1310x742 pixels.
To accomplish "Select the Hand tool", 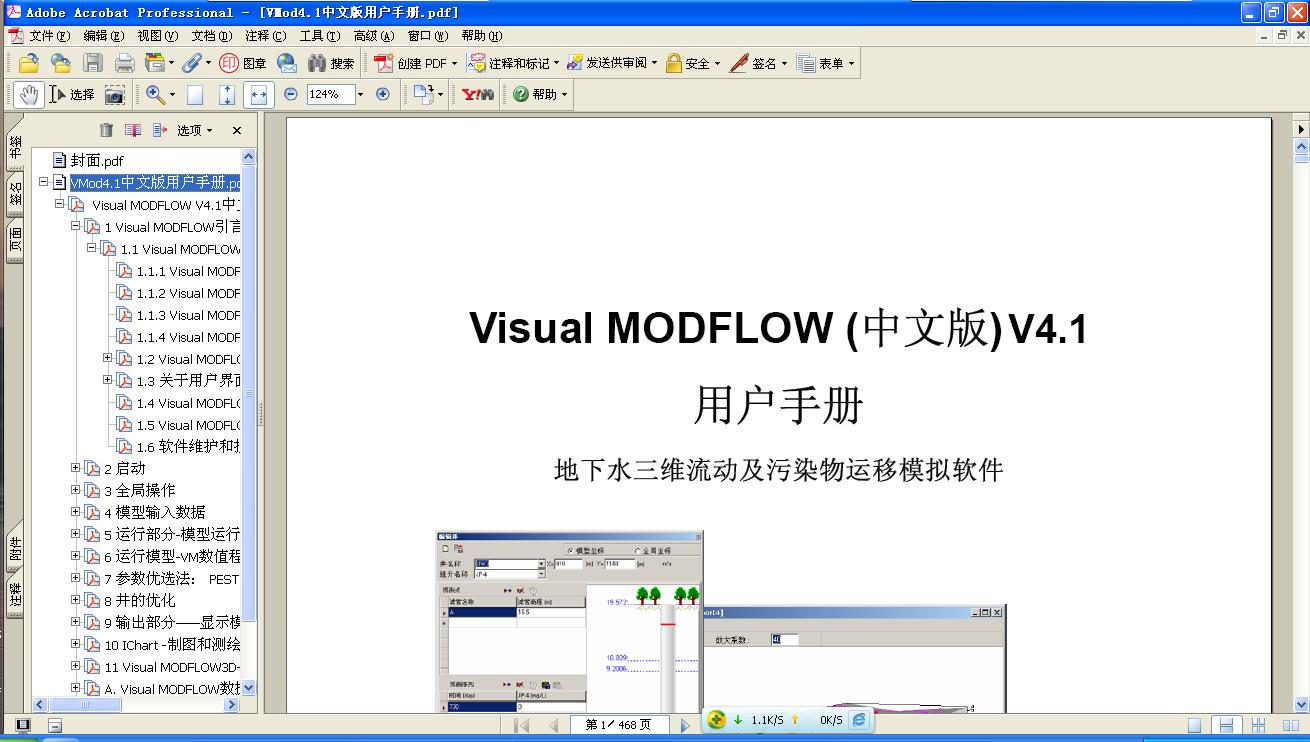I will coord(28,94).
